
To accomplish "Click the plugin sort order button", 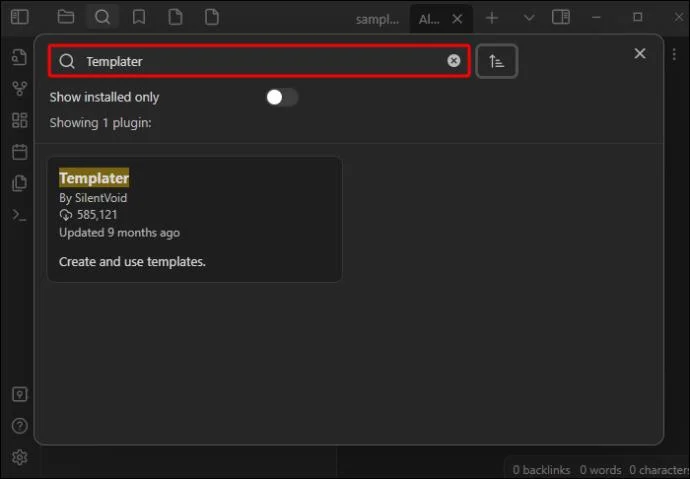I will click(497, 61).
